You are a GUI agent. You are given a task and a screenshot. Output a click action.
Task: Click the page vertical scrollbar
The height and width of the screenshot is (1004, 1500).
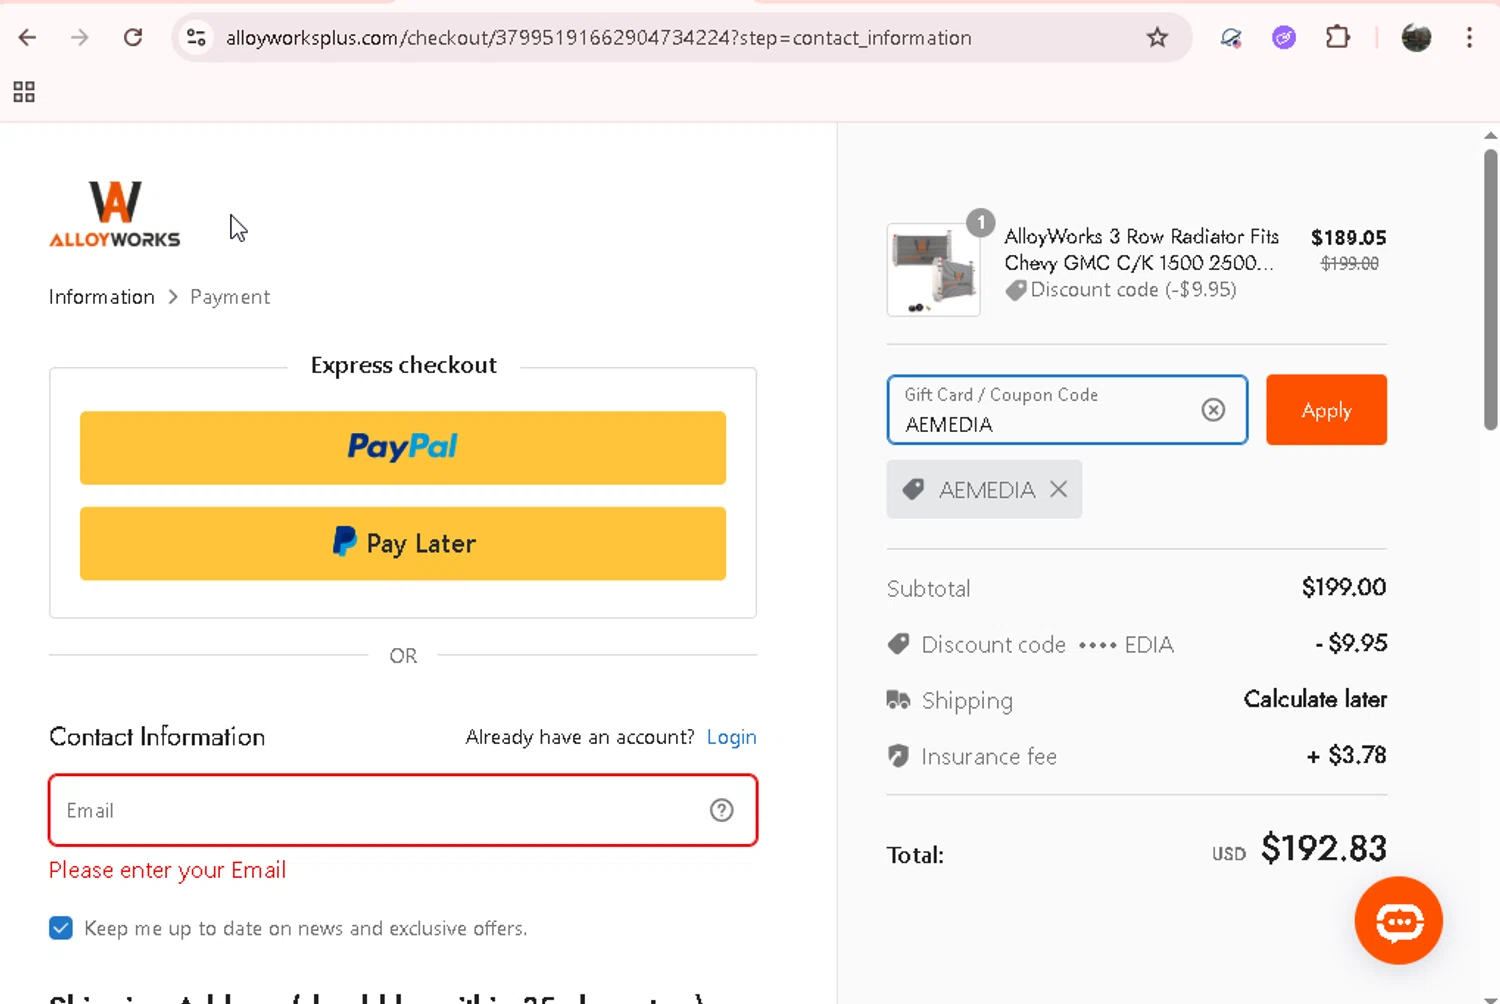click(x=1490, y=290)
